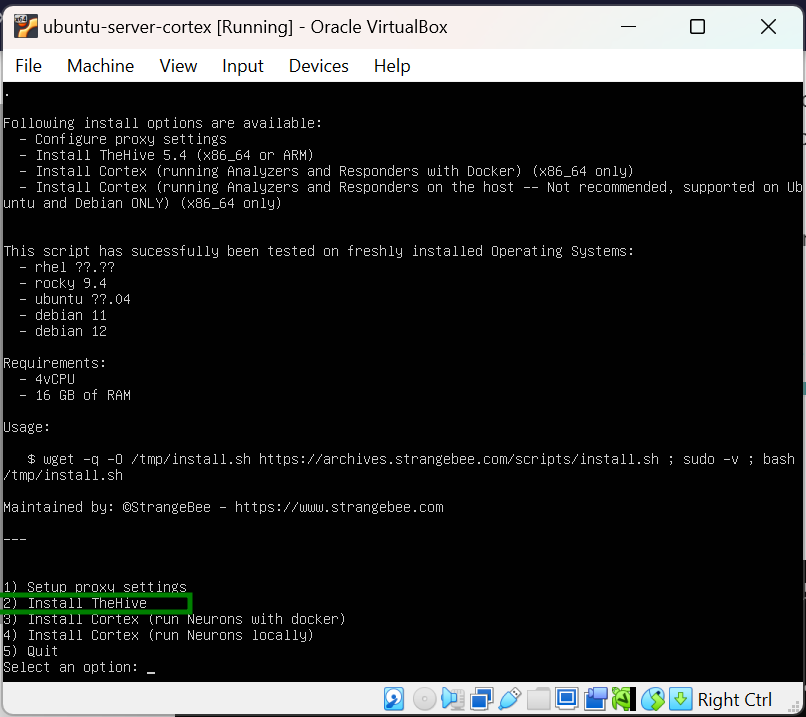Open the Machine menu
Viewport: 806px width, 717px height.
100,66
